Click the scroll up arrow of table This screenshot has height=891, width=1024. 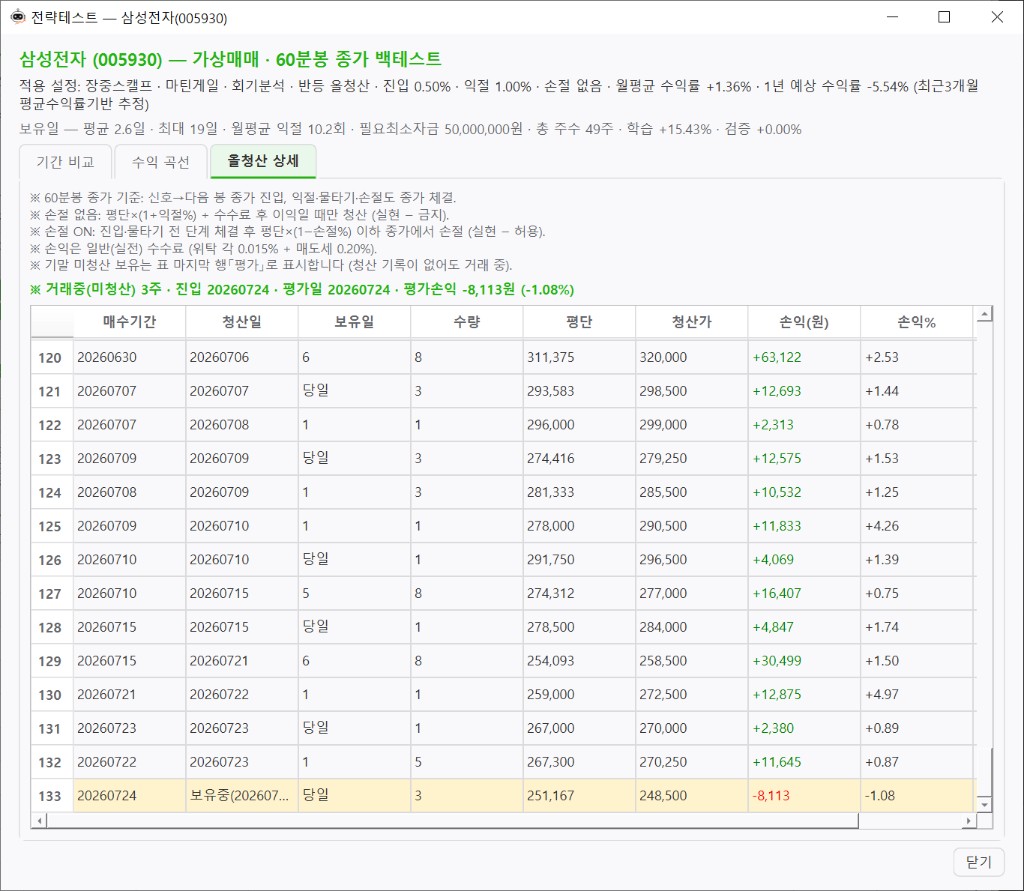(x=984, y=316)
